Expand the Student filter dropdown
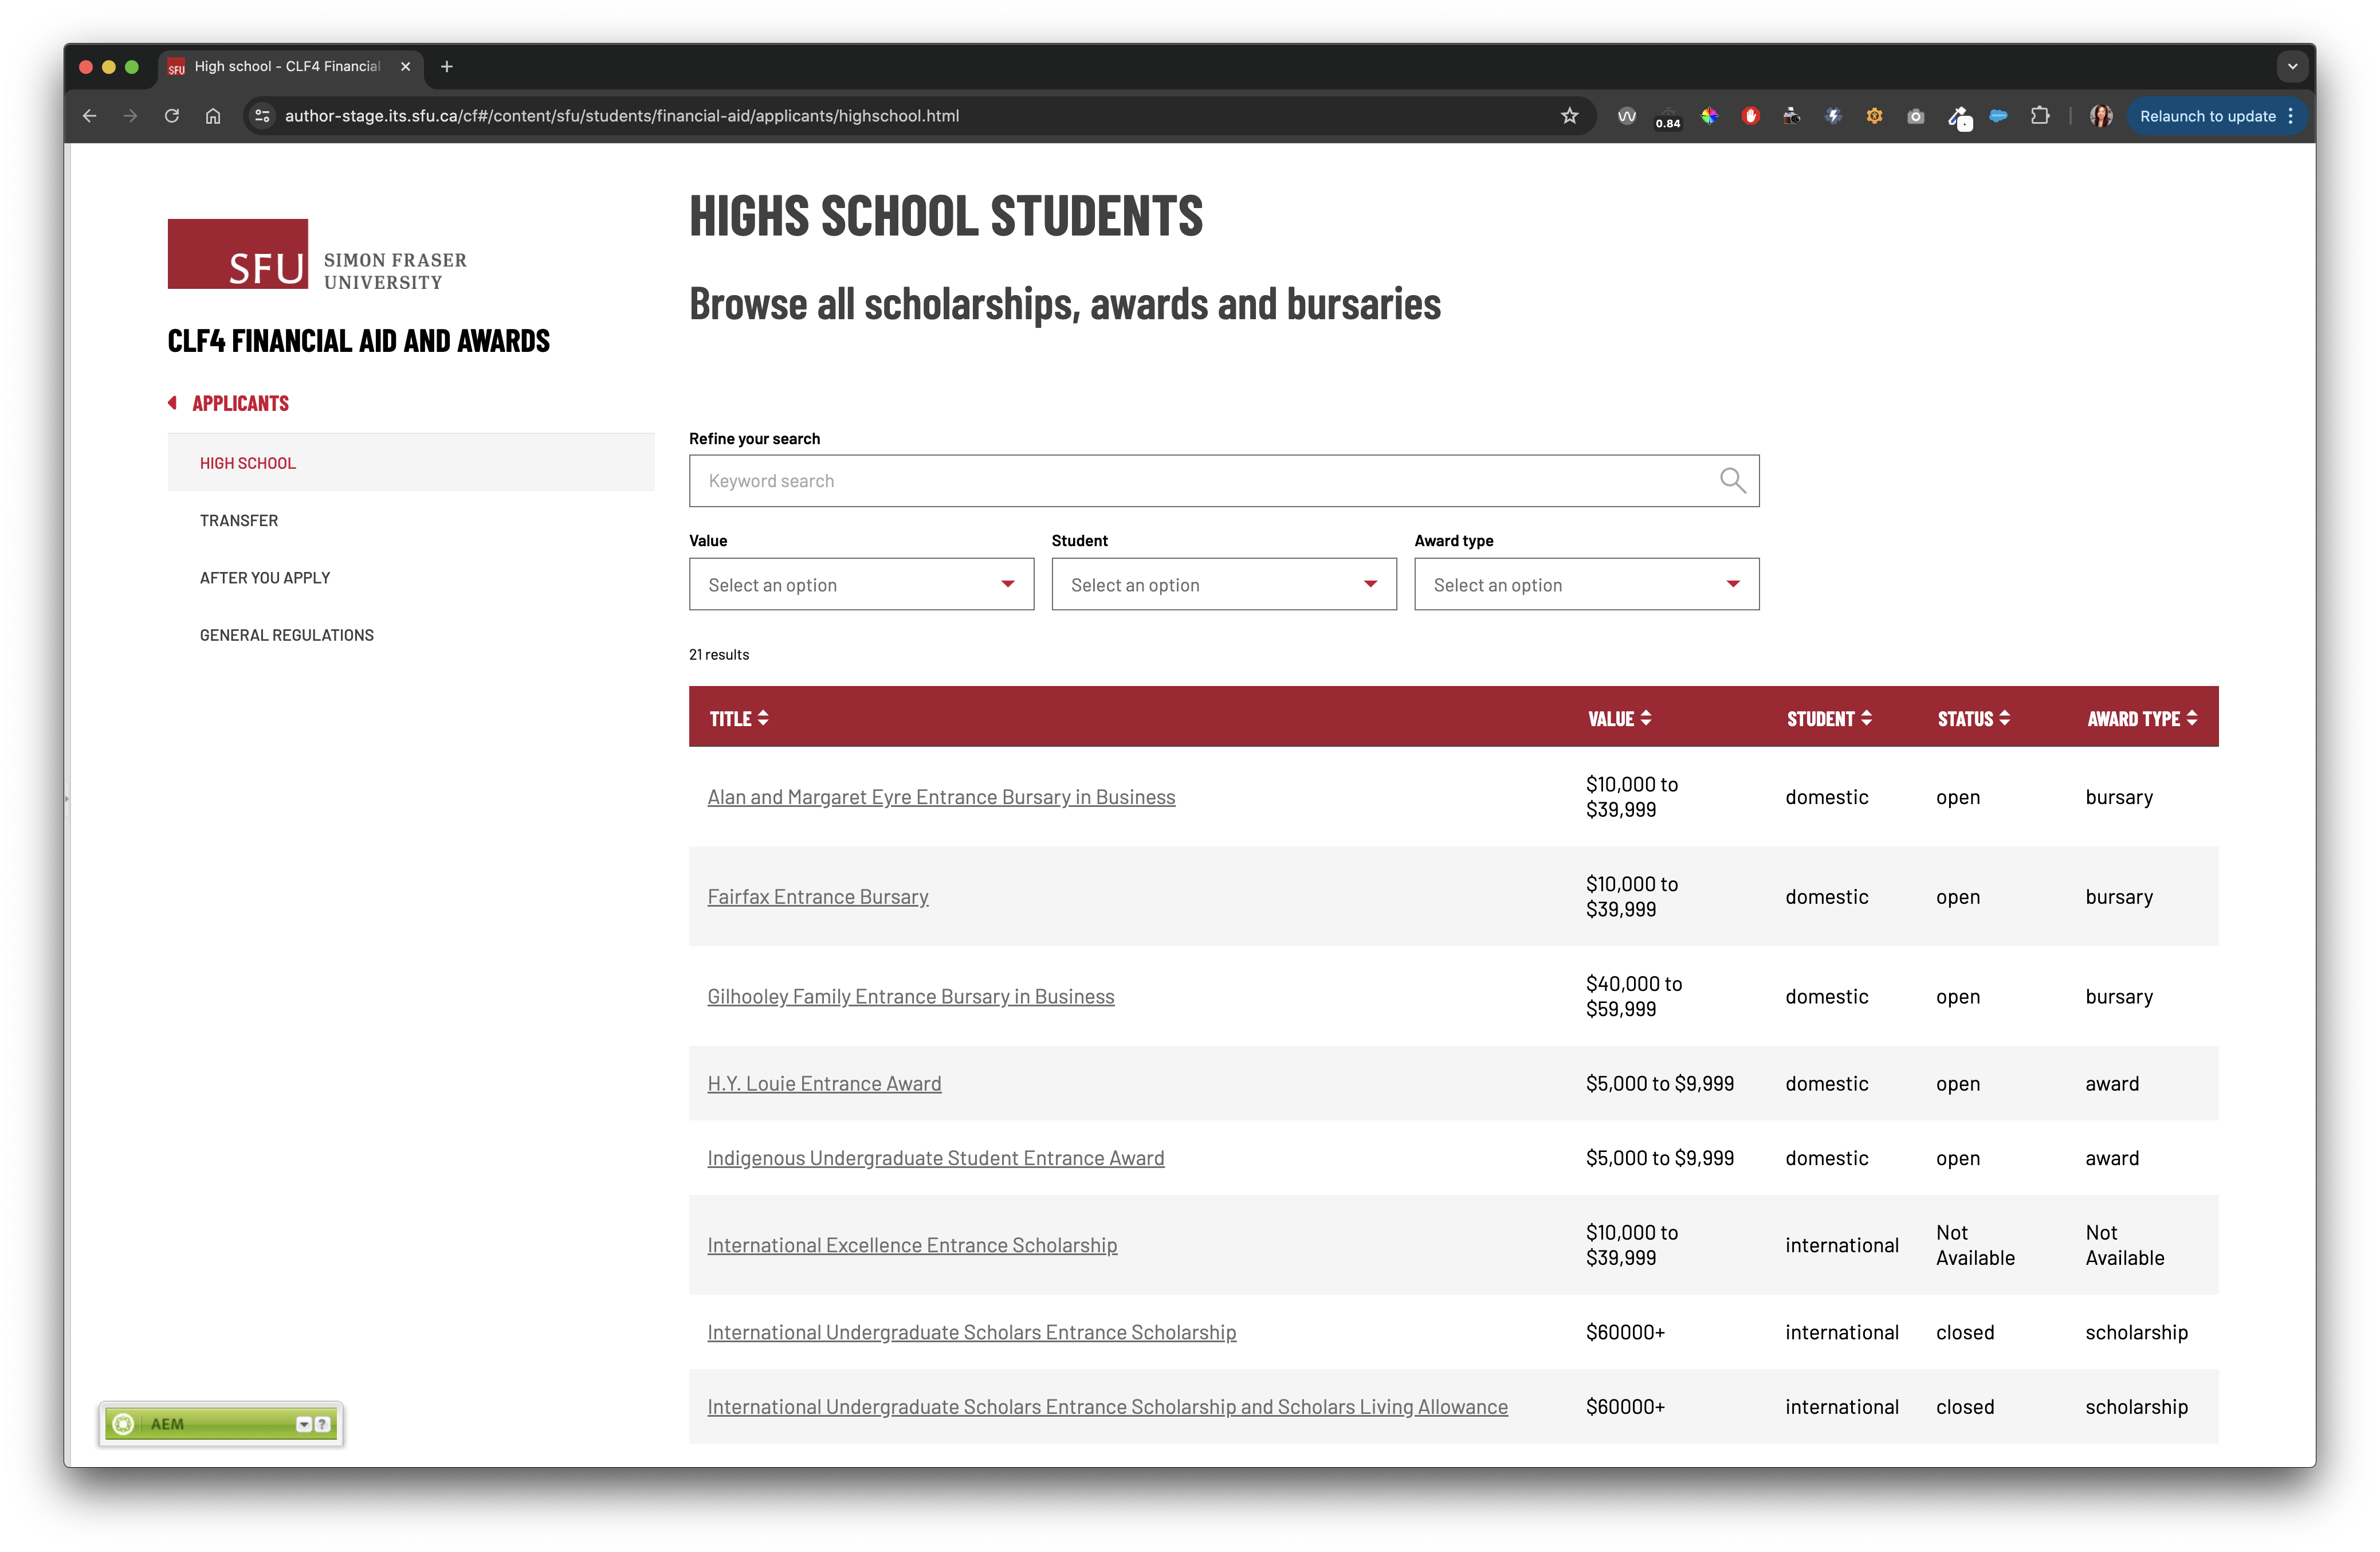 1223,585
